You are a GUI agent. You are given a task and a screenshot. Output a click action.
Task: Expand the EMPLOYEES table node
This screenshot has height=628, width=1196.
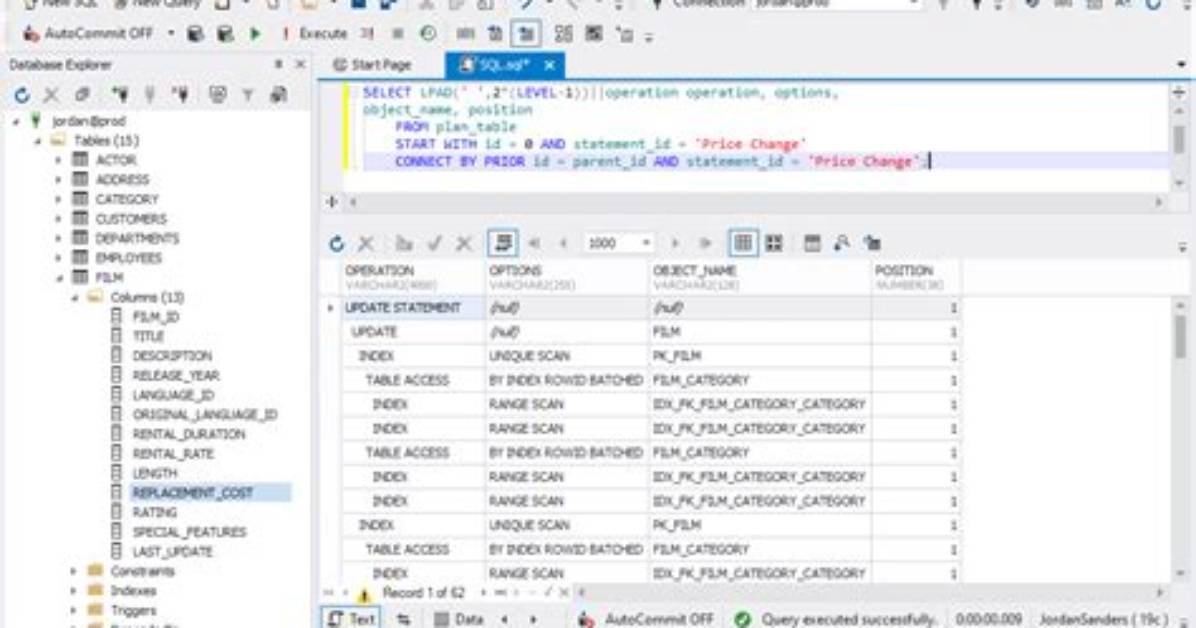pos(59,258)
